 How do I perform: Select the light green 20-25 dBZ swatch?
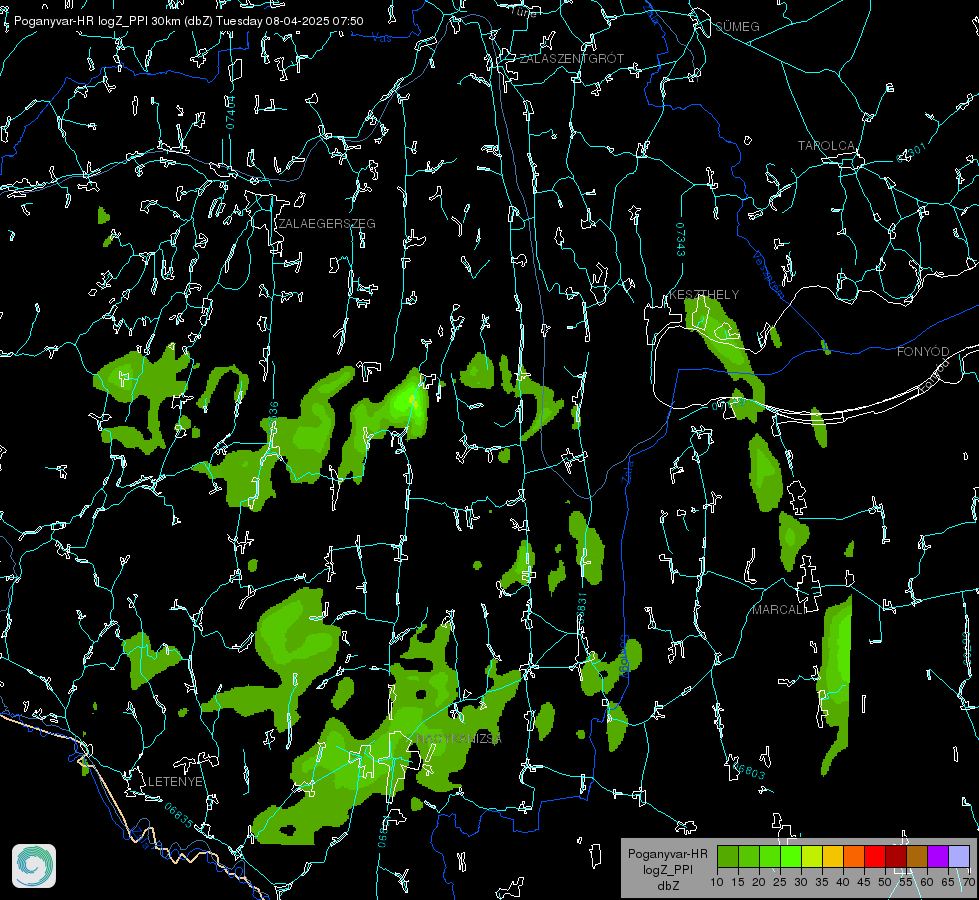(x=770, y=856)
